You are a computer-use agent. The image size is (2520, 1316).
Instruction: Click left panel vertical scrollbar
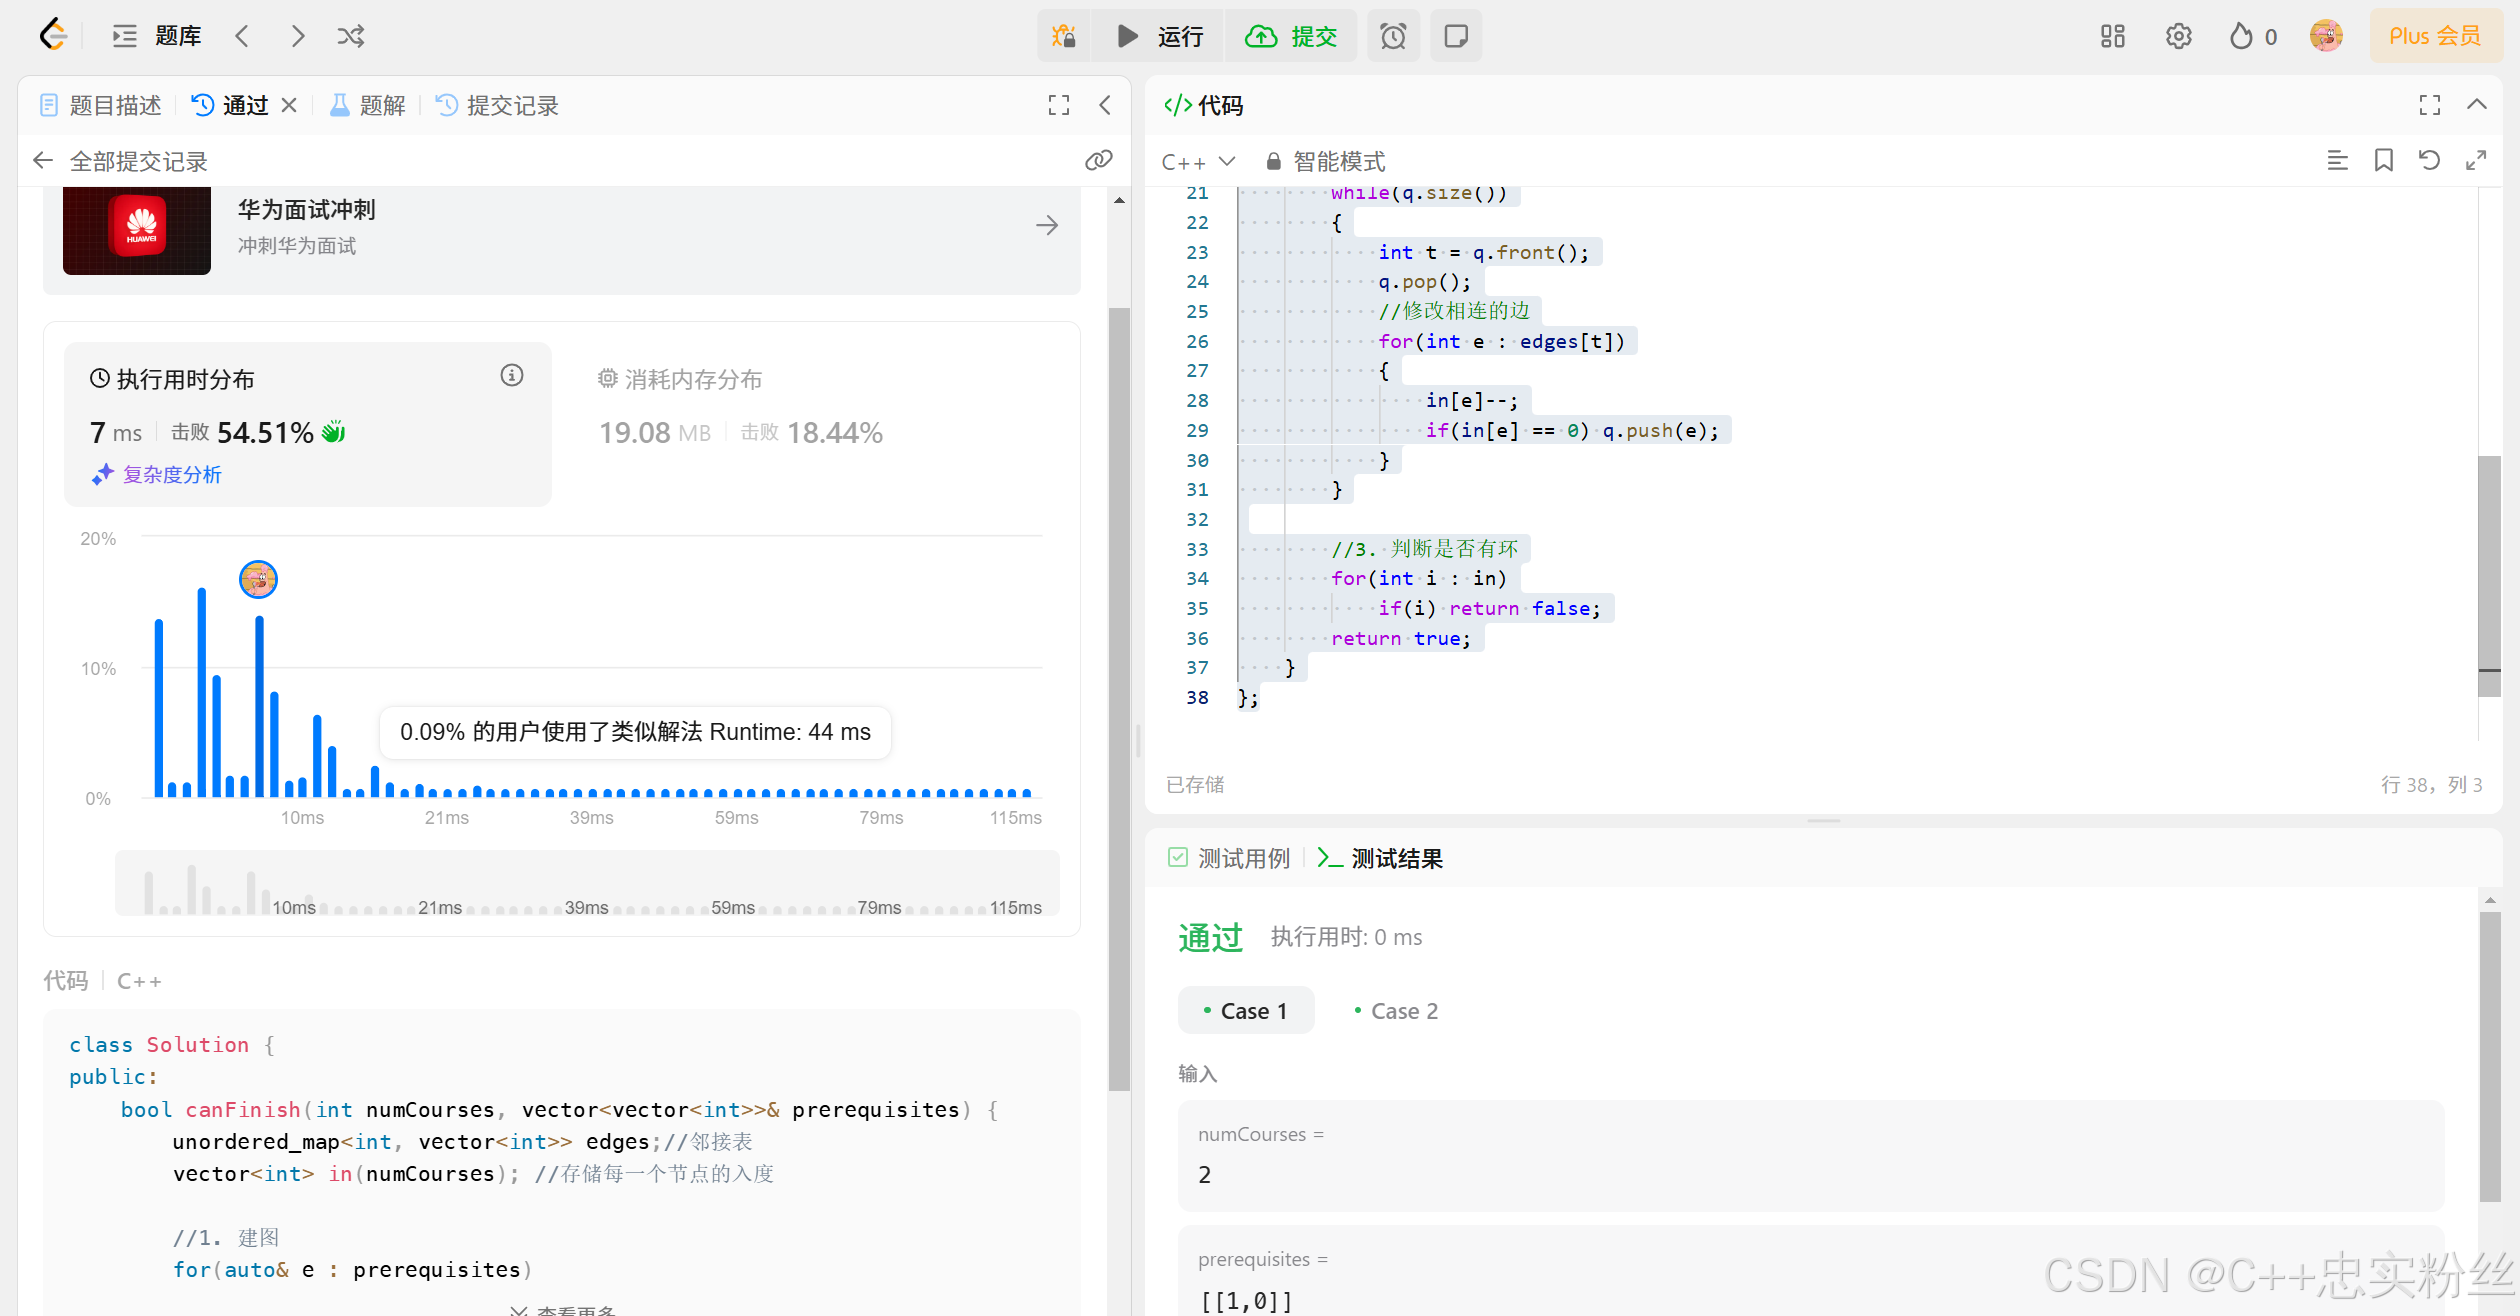coord(1119,699)
